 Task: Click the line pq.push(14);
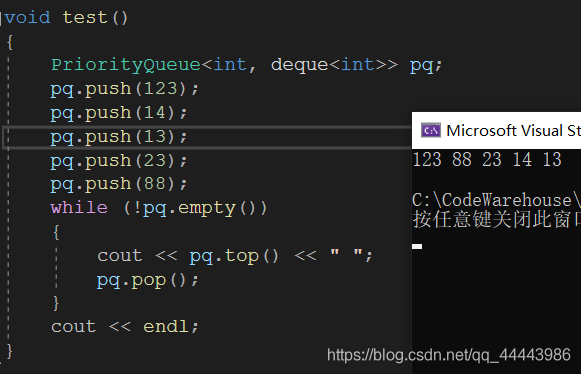(119, 113)
